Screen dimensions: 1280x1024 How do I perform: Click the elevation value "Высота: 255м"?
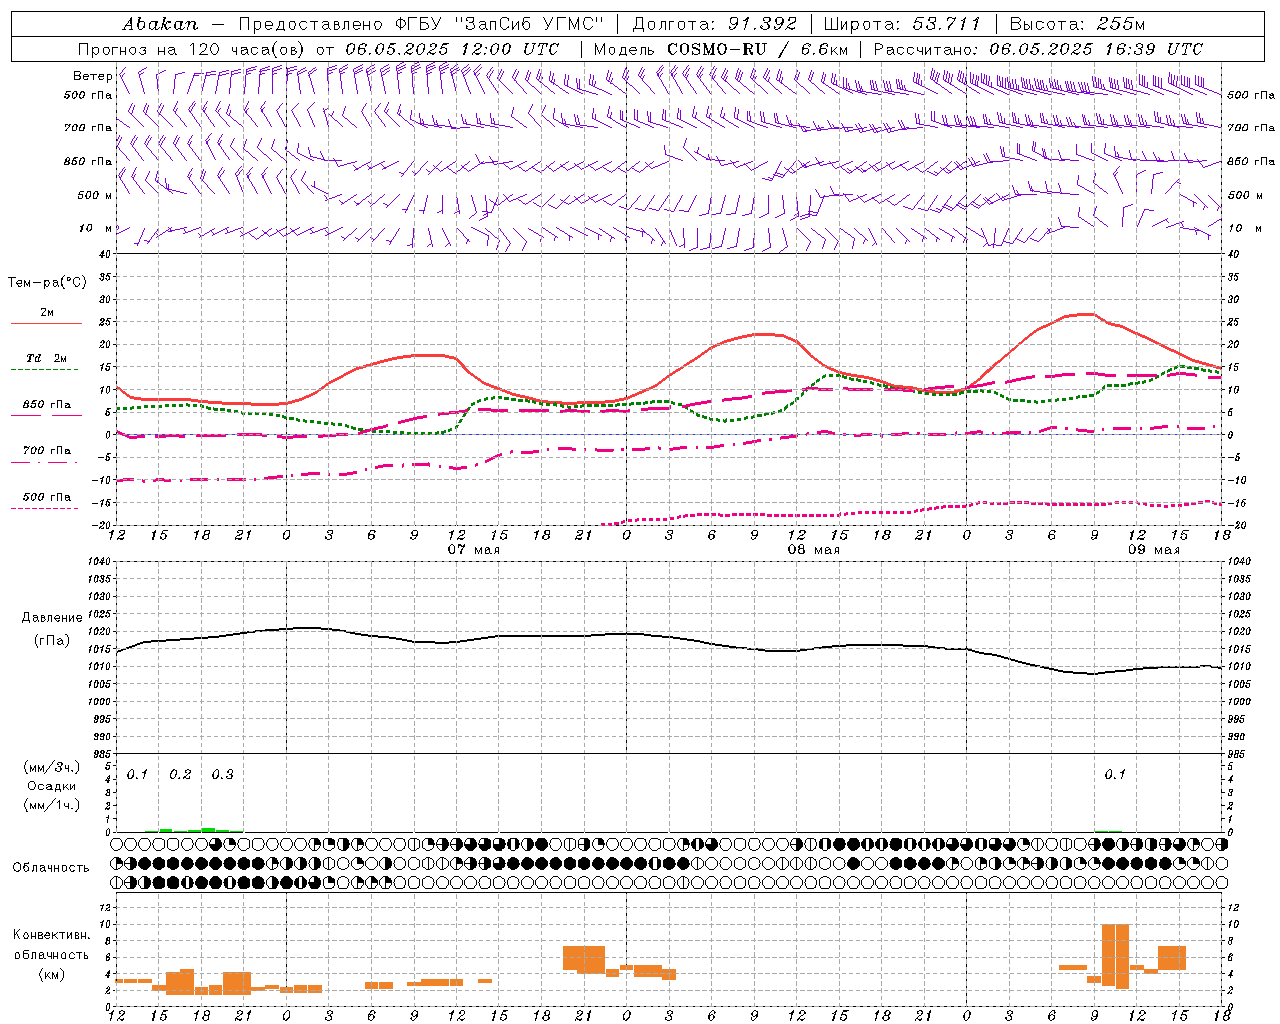coord(1077,24)
